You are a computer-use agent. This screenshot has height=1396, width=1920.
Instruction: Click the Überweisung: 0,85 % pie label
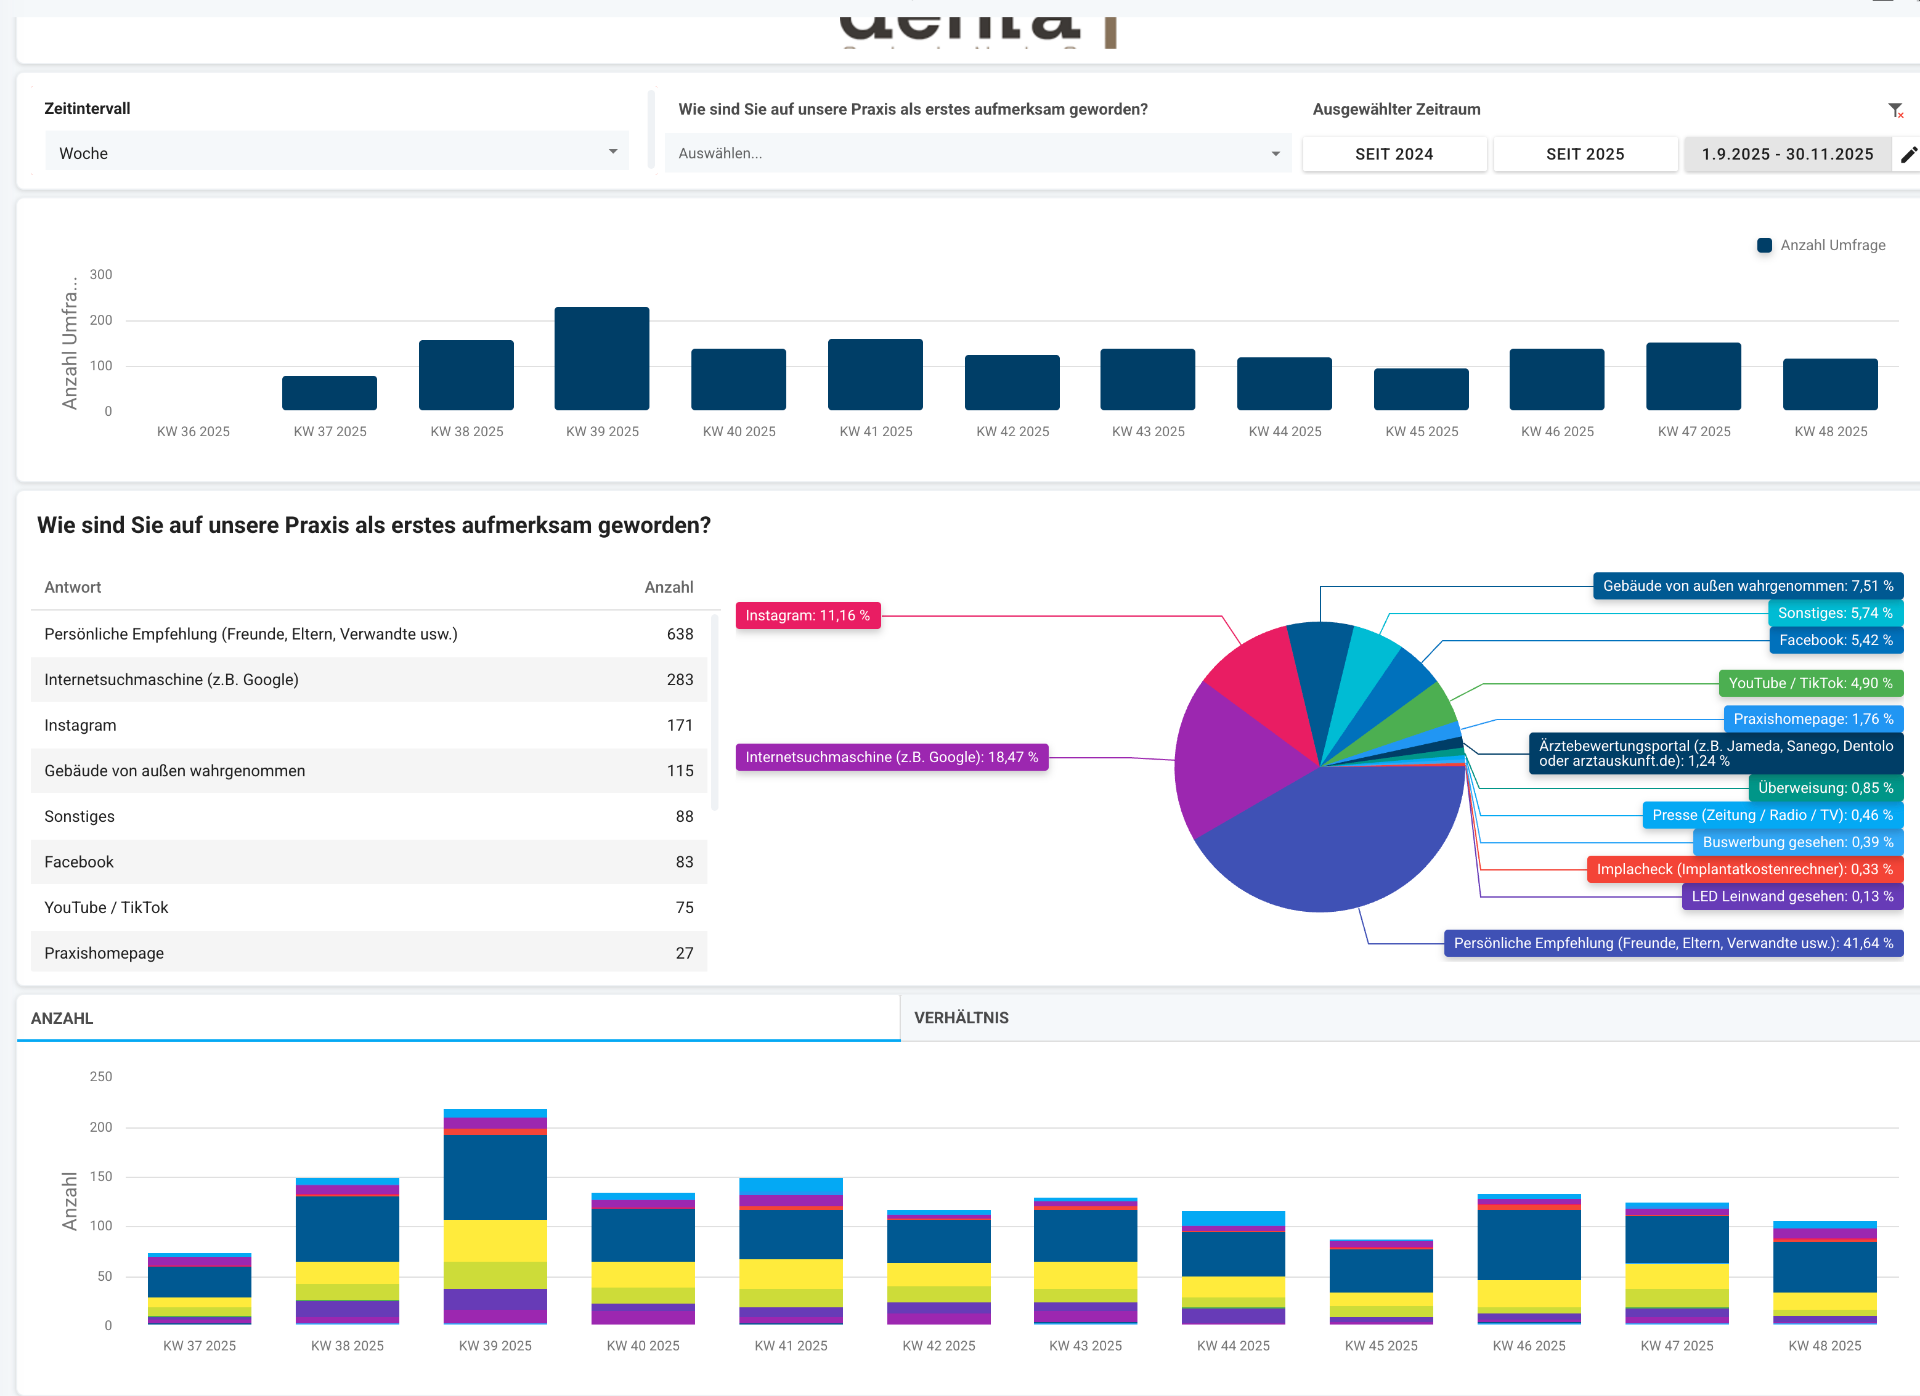(1825, 788)
